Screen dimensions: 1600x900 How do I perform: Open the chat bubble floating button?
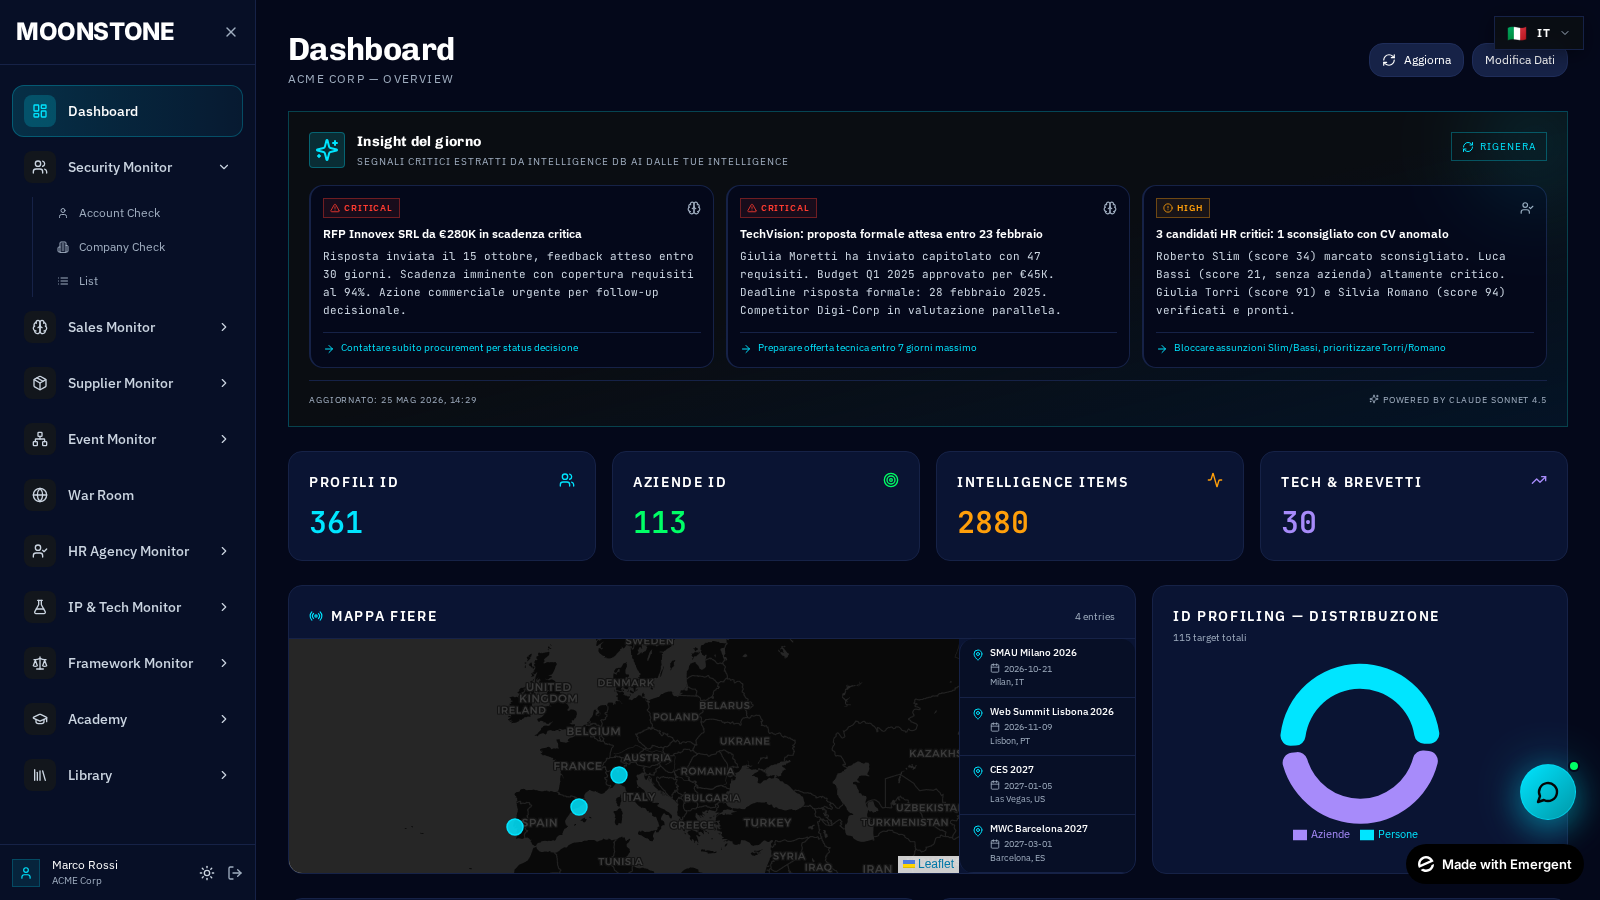1548,792
